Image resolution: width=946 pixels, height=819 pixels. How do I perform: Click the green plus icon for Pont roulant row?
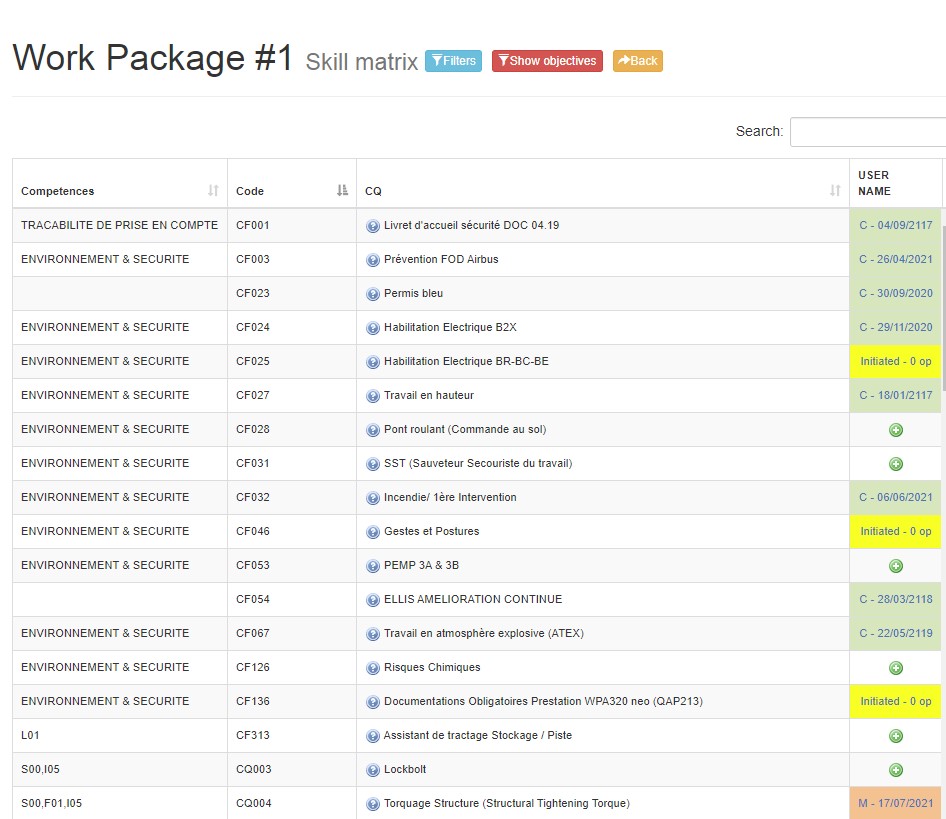point(896,430)
